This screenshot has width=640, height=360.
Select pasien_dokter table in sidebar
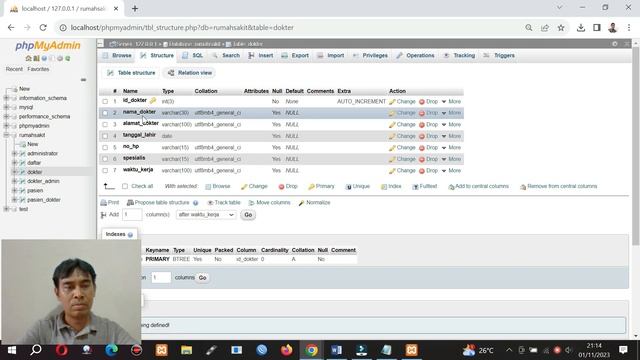(x=44, y=200)
